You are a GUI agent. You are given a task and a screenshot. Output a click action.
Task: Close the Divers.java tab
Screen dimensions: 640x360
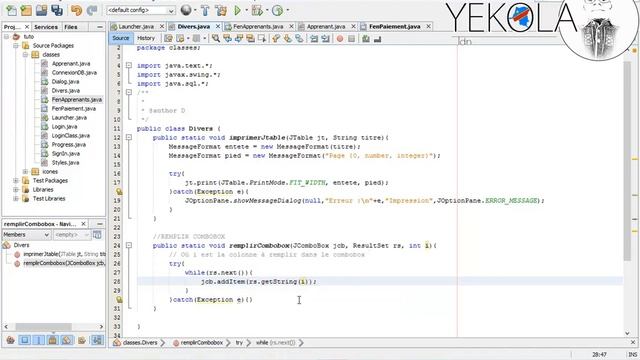(218, 27)
